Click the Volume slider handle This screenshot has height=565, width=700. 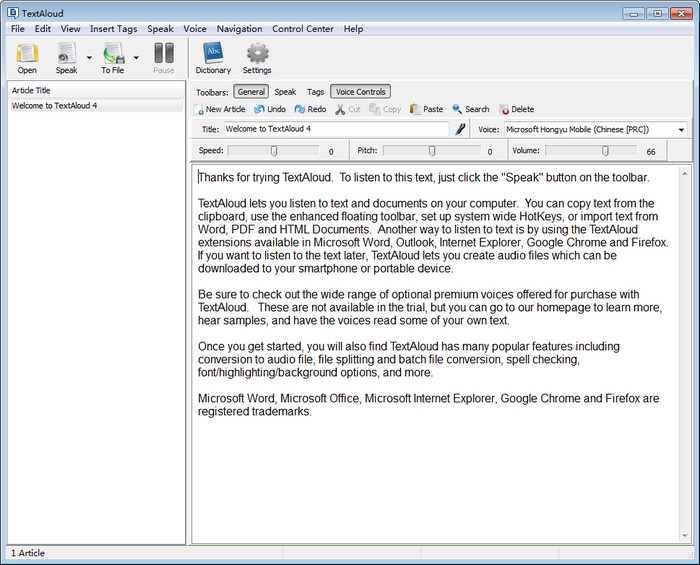[605, 151]
